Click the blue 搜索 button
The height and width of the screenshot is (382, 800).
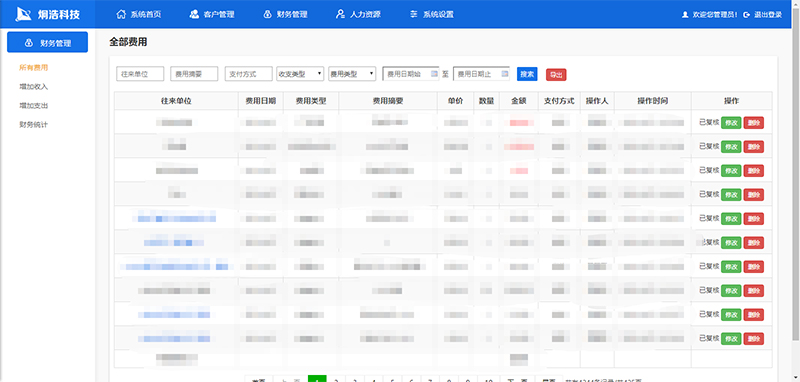(527, 74)
